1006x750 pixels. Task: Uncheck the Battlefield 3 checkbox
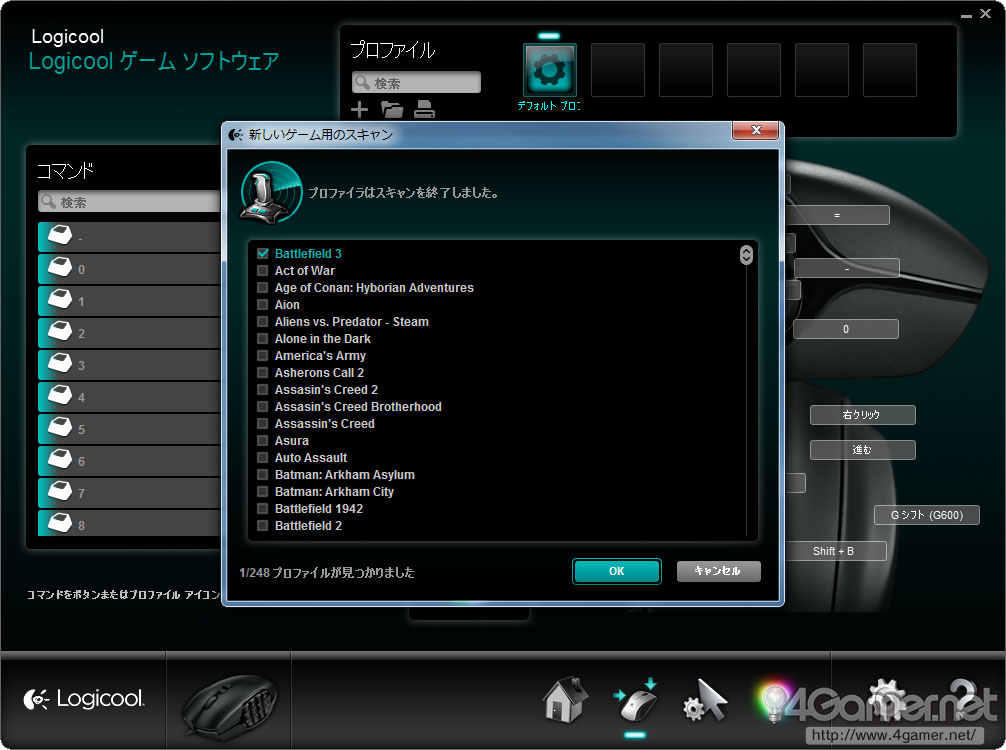[262, 253]
